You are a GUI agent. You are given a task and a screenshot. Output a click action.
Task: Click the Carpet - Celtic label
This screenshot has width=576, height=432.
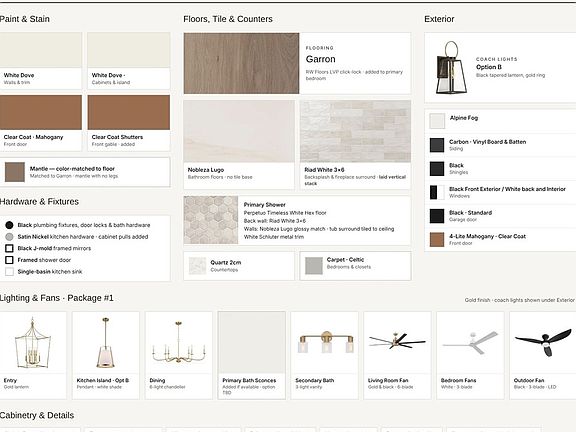[x=345, y=259]
